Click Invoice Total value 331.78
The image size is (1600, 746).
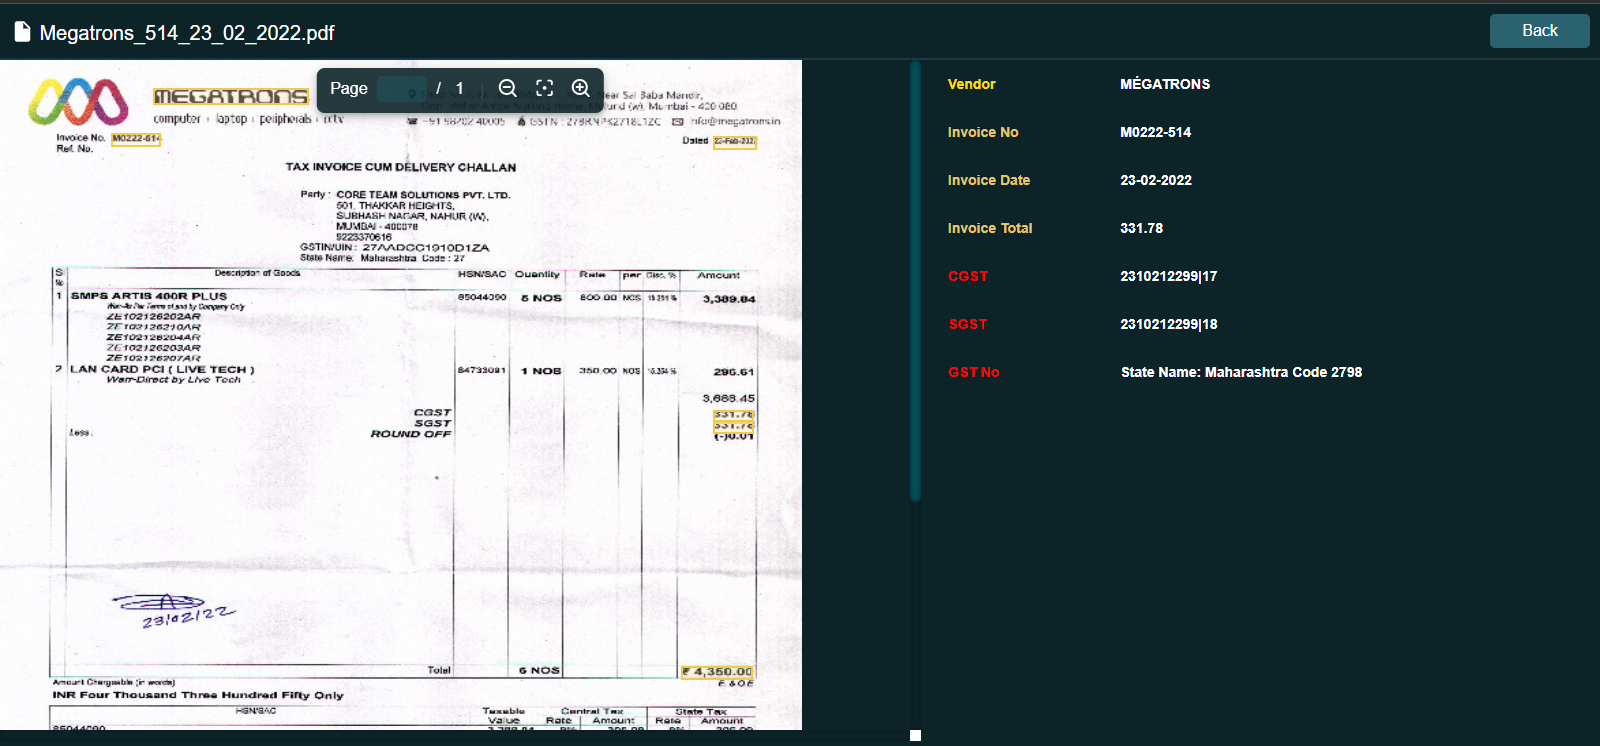1141,228
